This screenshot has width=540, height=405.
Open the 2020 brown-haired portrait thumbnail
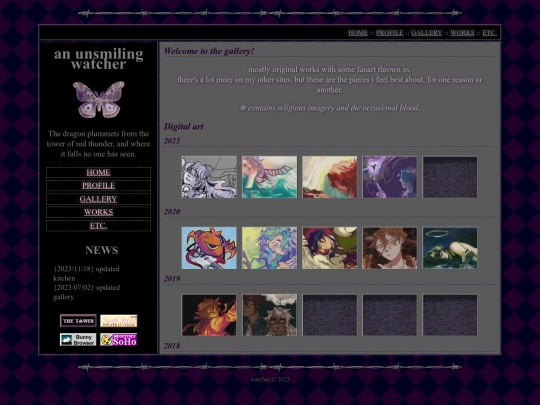[x=390, y=248]
